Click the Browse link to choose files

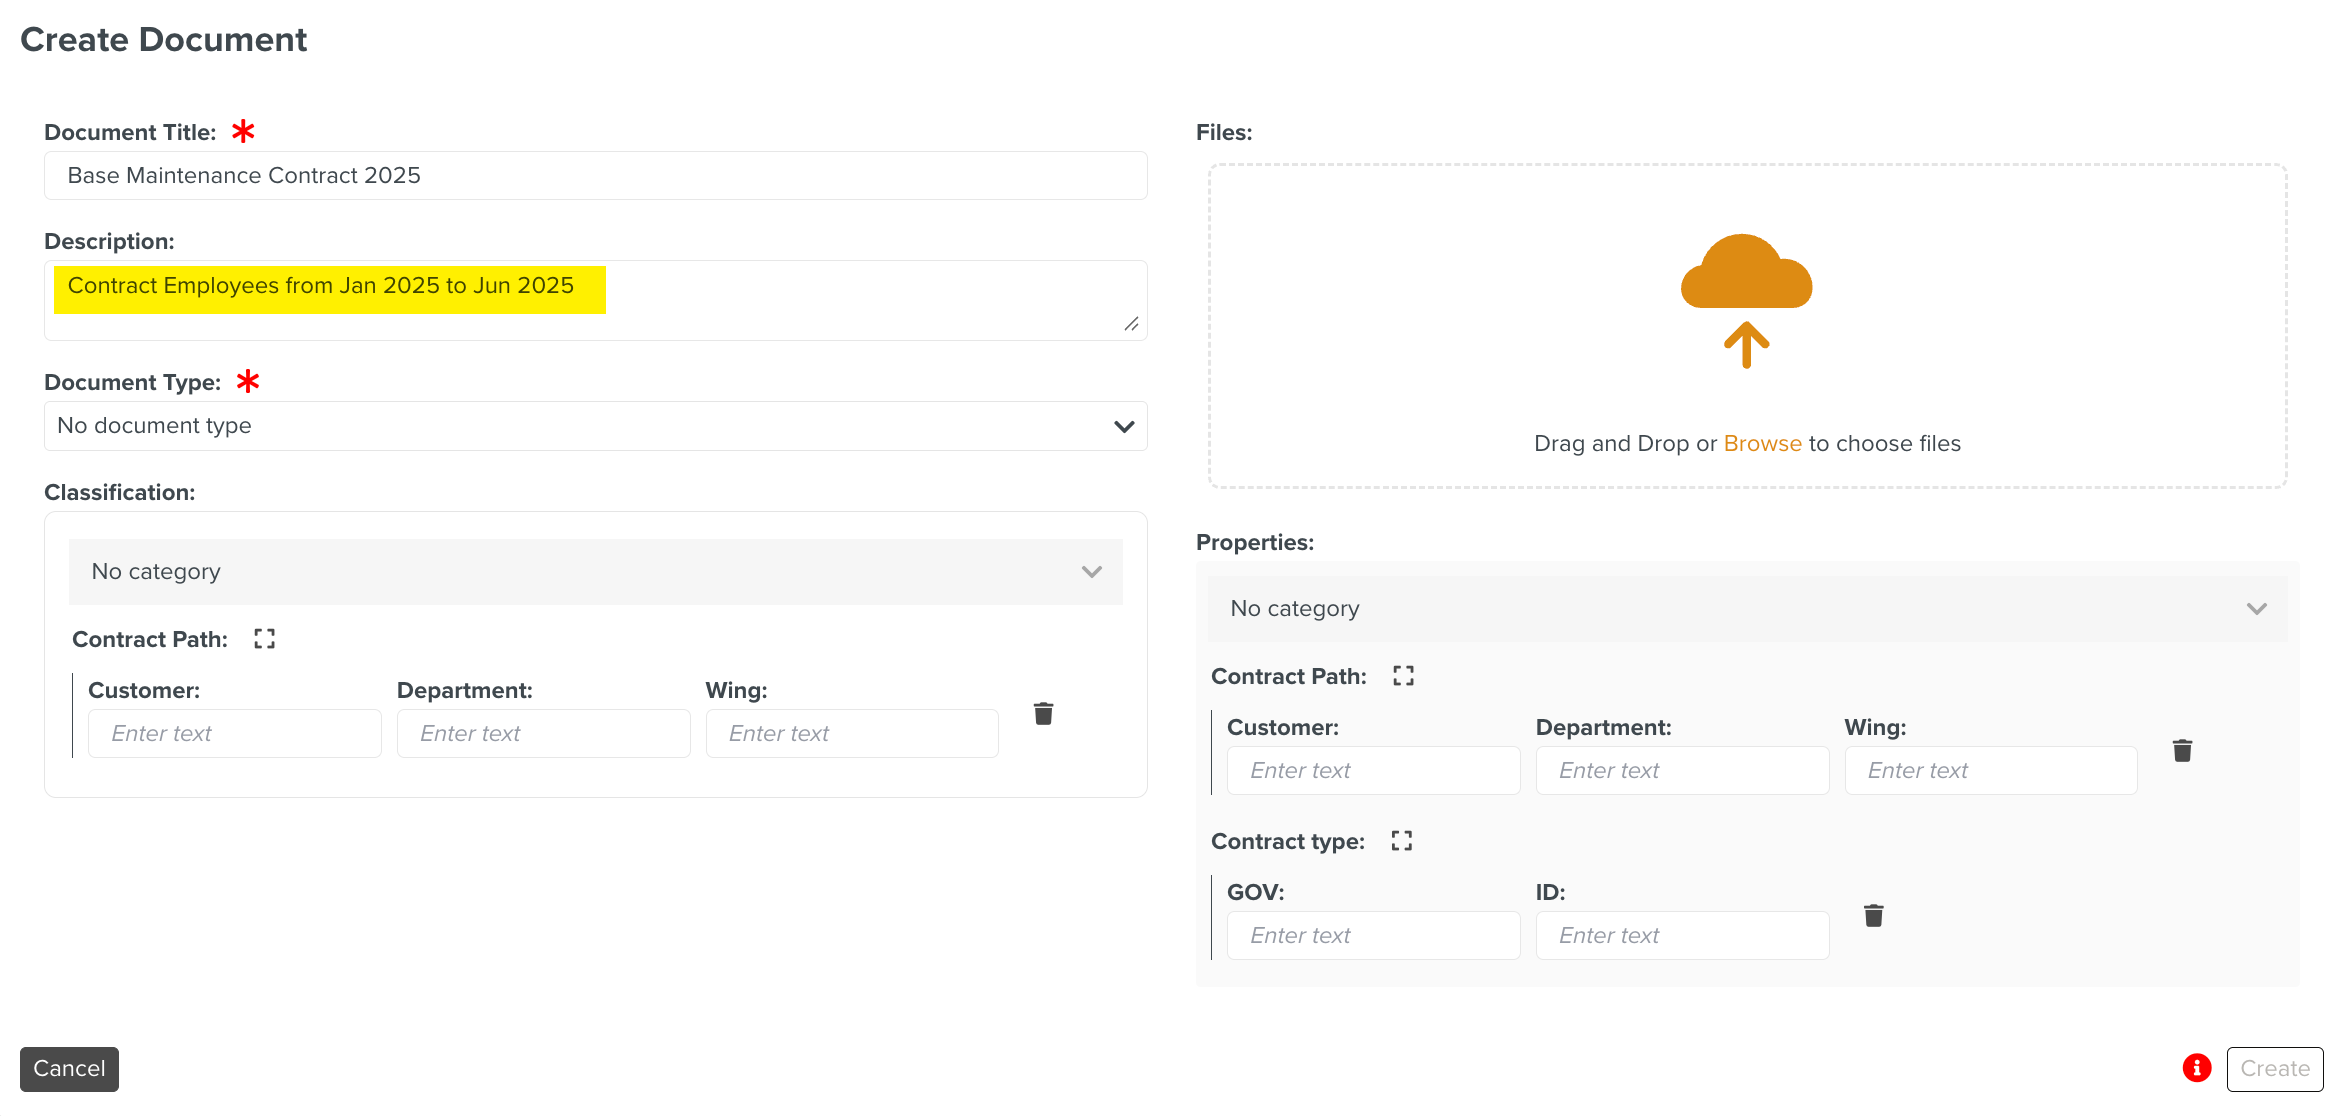click(1762, 443)
